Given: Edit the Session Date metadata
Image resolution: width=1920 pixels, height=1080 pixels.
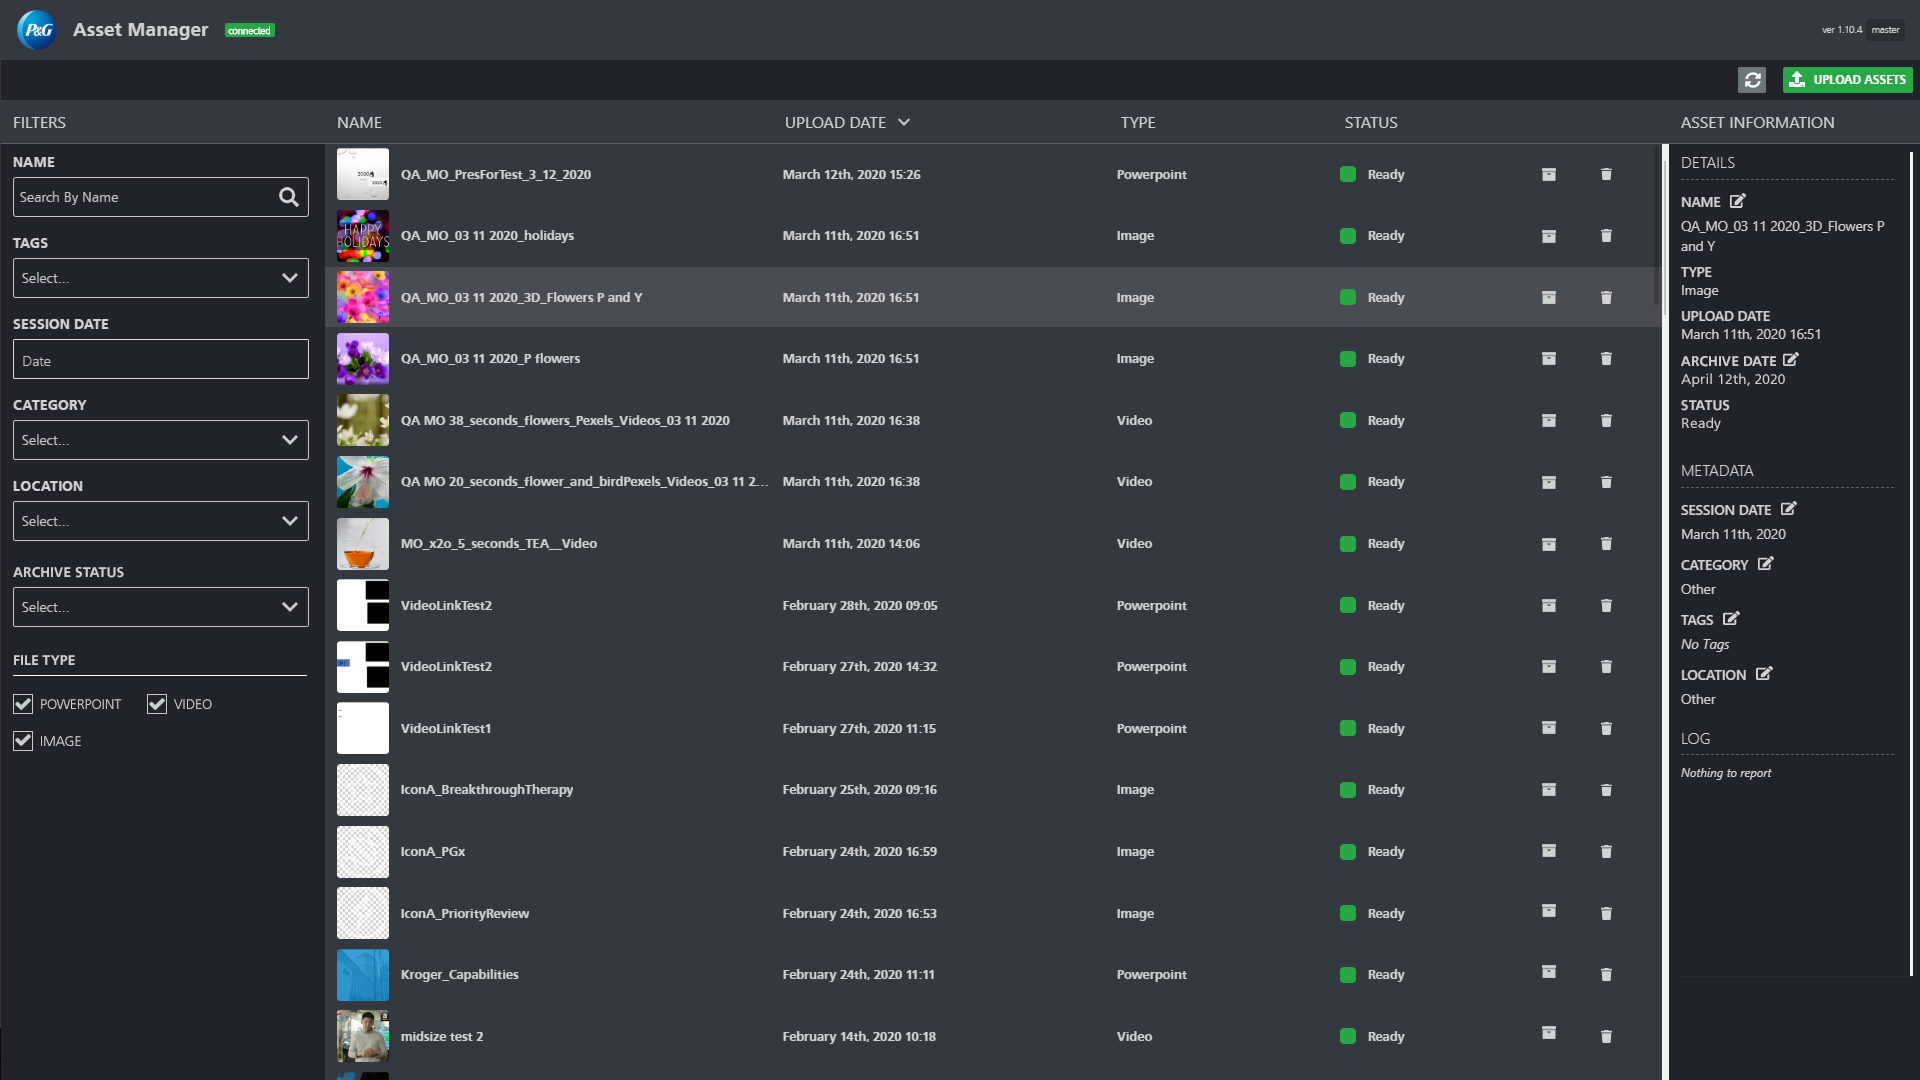Looking at the screenshot, I should coord(1788,509).
